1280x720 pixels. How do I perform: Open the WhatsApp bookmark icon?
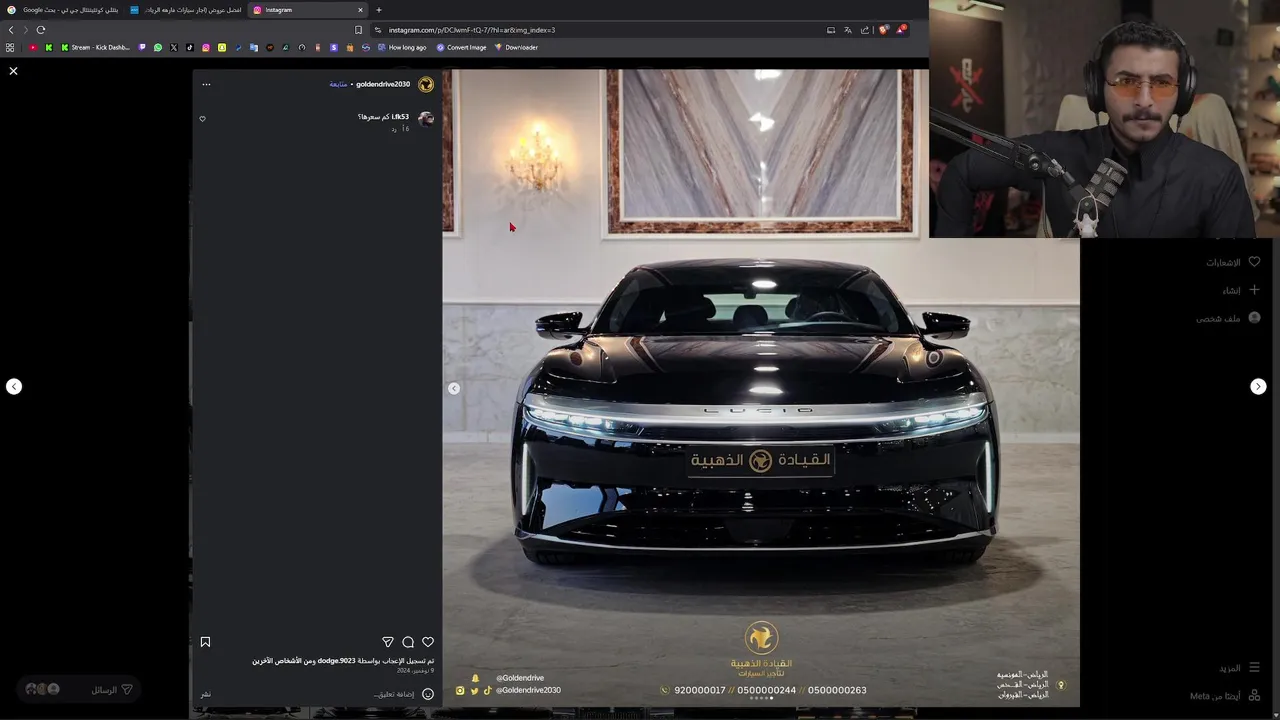point(158,47)
